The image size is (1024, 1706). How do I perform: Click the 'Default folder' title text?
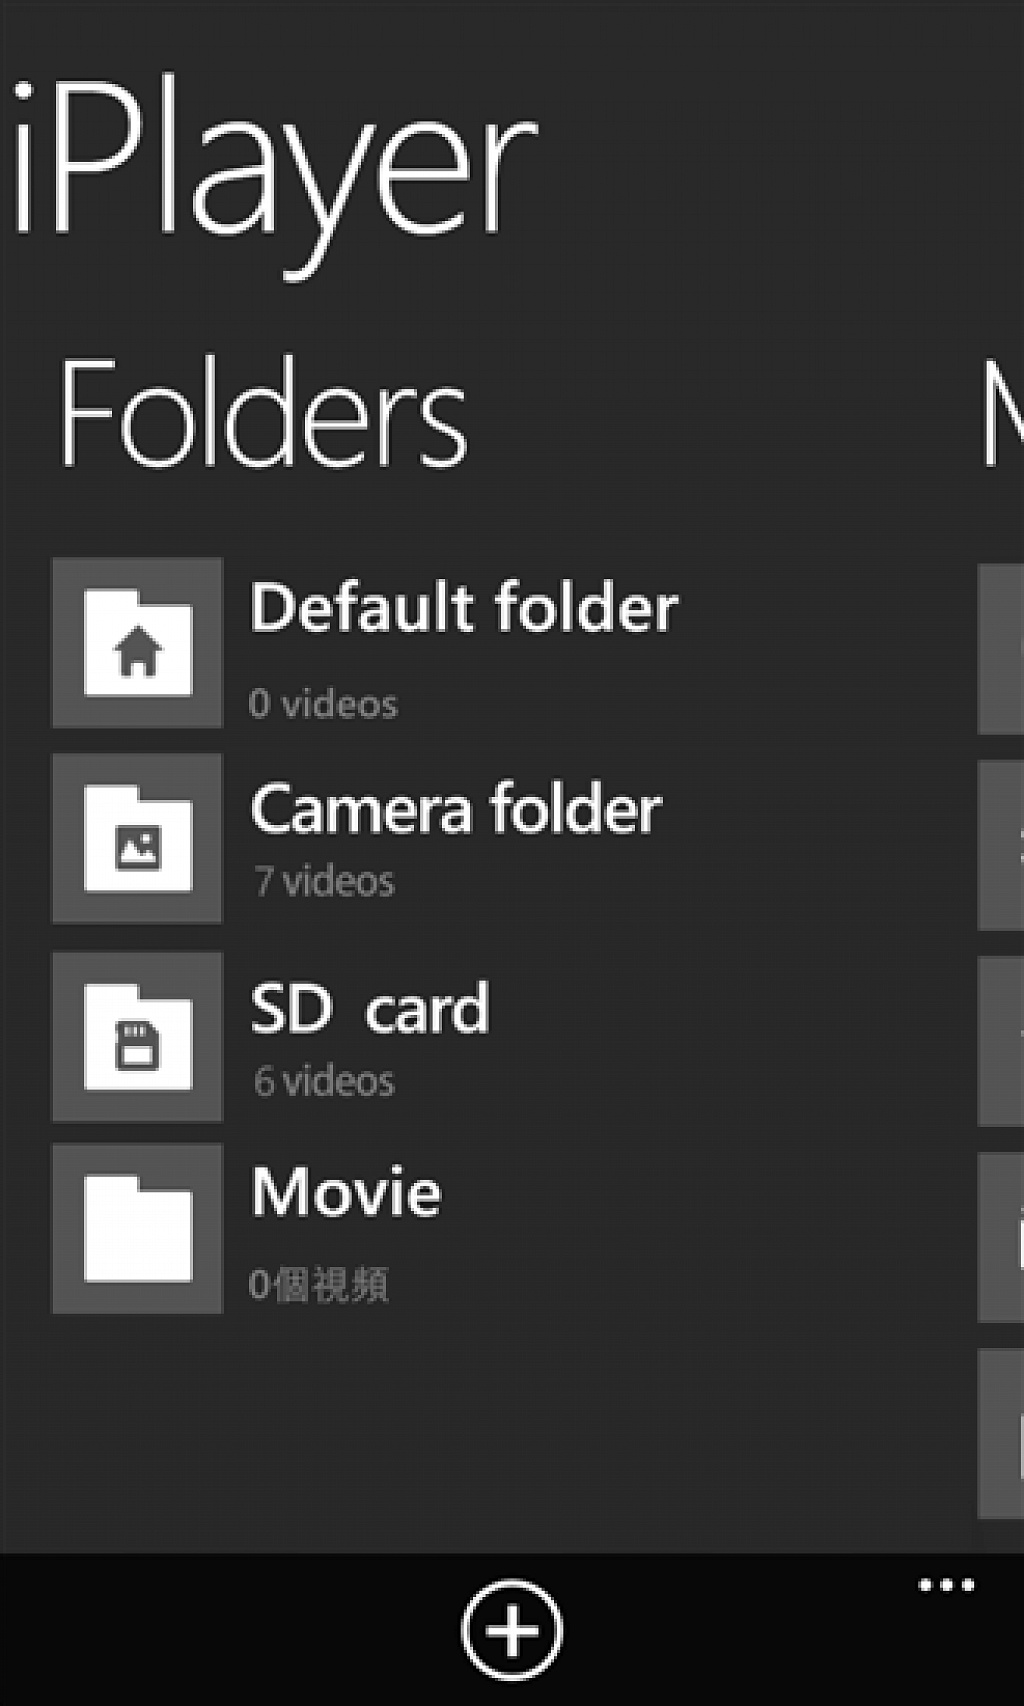click(464, 607)
